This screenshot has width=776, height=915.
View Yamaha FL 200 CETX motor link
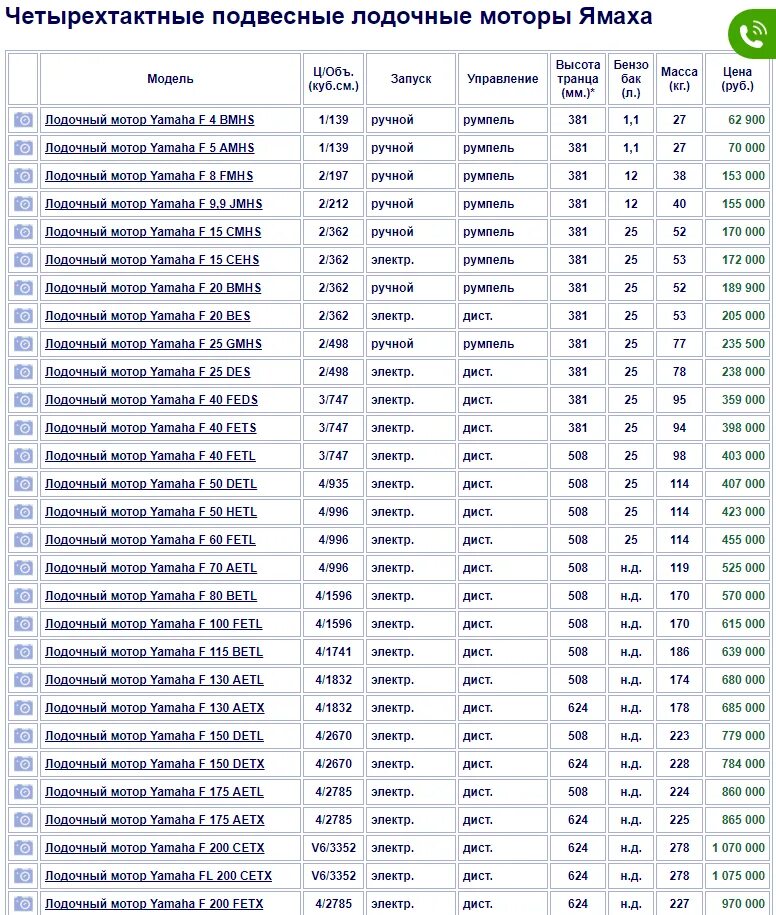click(x=158, y=876)
